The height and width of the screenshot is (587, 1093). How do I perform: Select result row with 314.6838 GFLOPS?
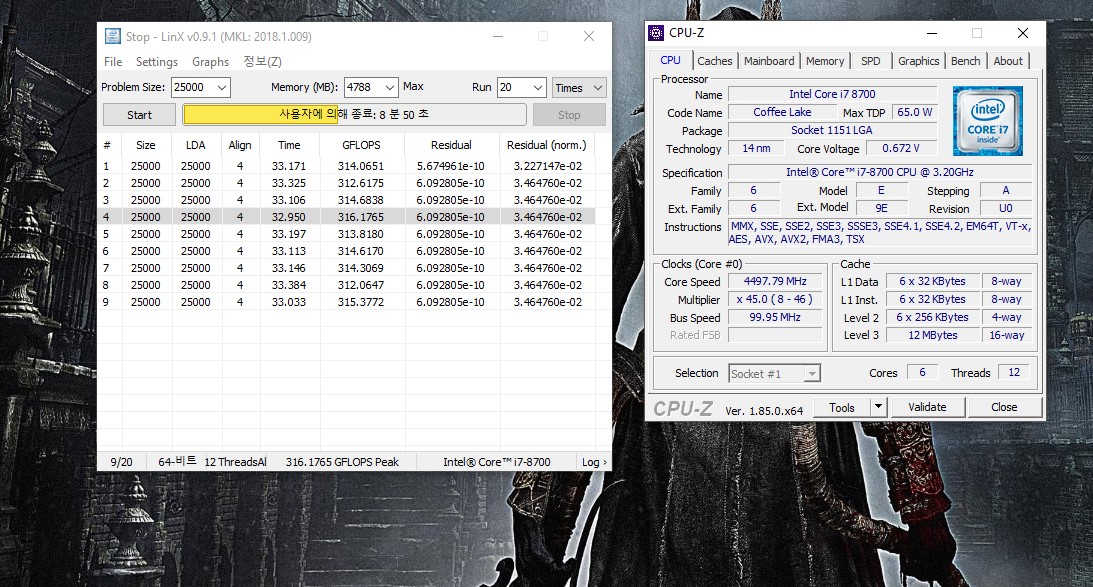[x=346, y=200]
